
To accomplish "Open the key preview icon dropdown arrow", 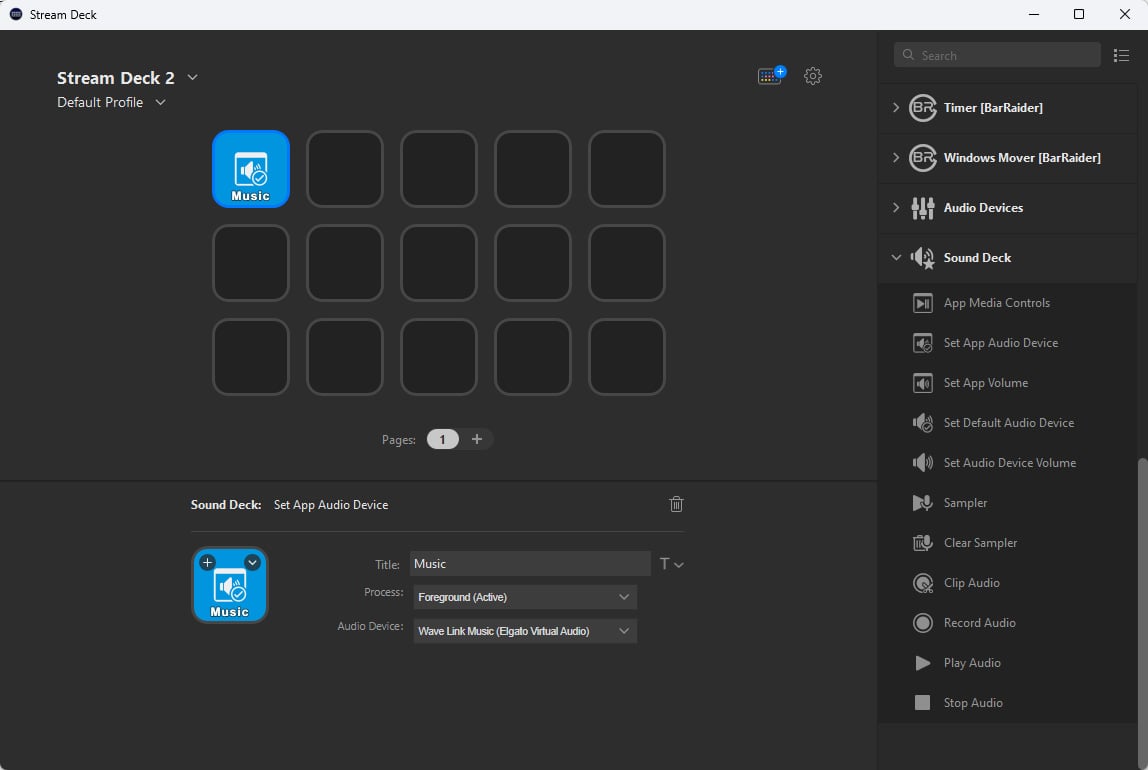I will [x=252, y=562].
